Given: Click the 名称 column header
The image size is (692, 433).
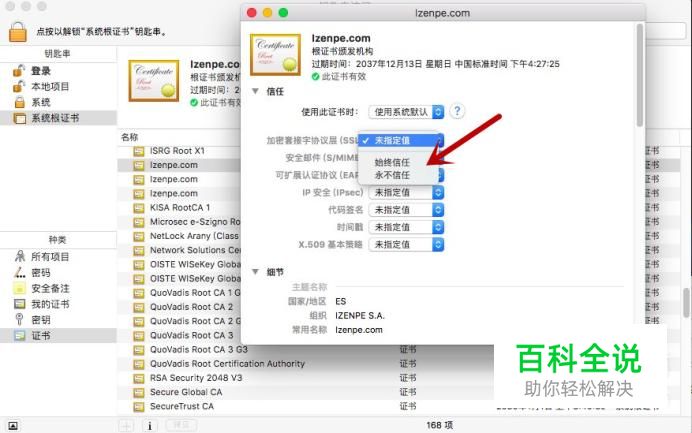Looking at the screenshot, I should point(130,137).
